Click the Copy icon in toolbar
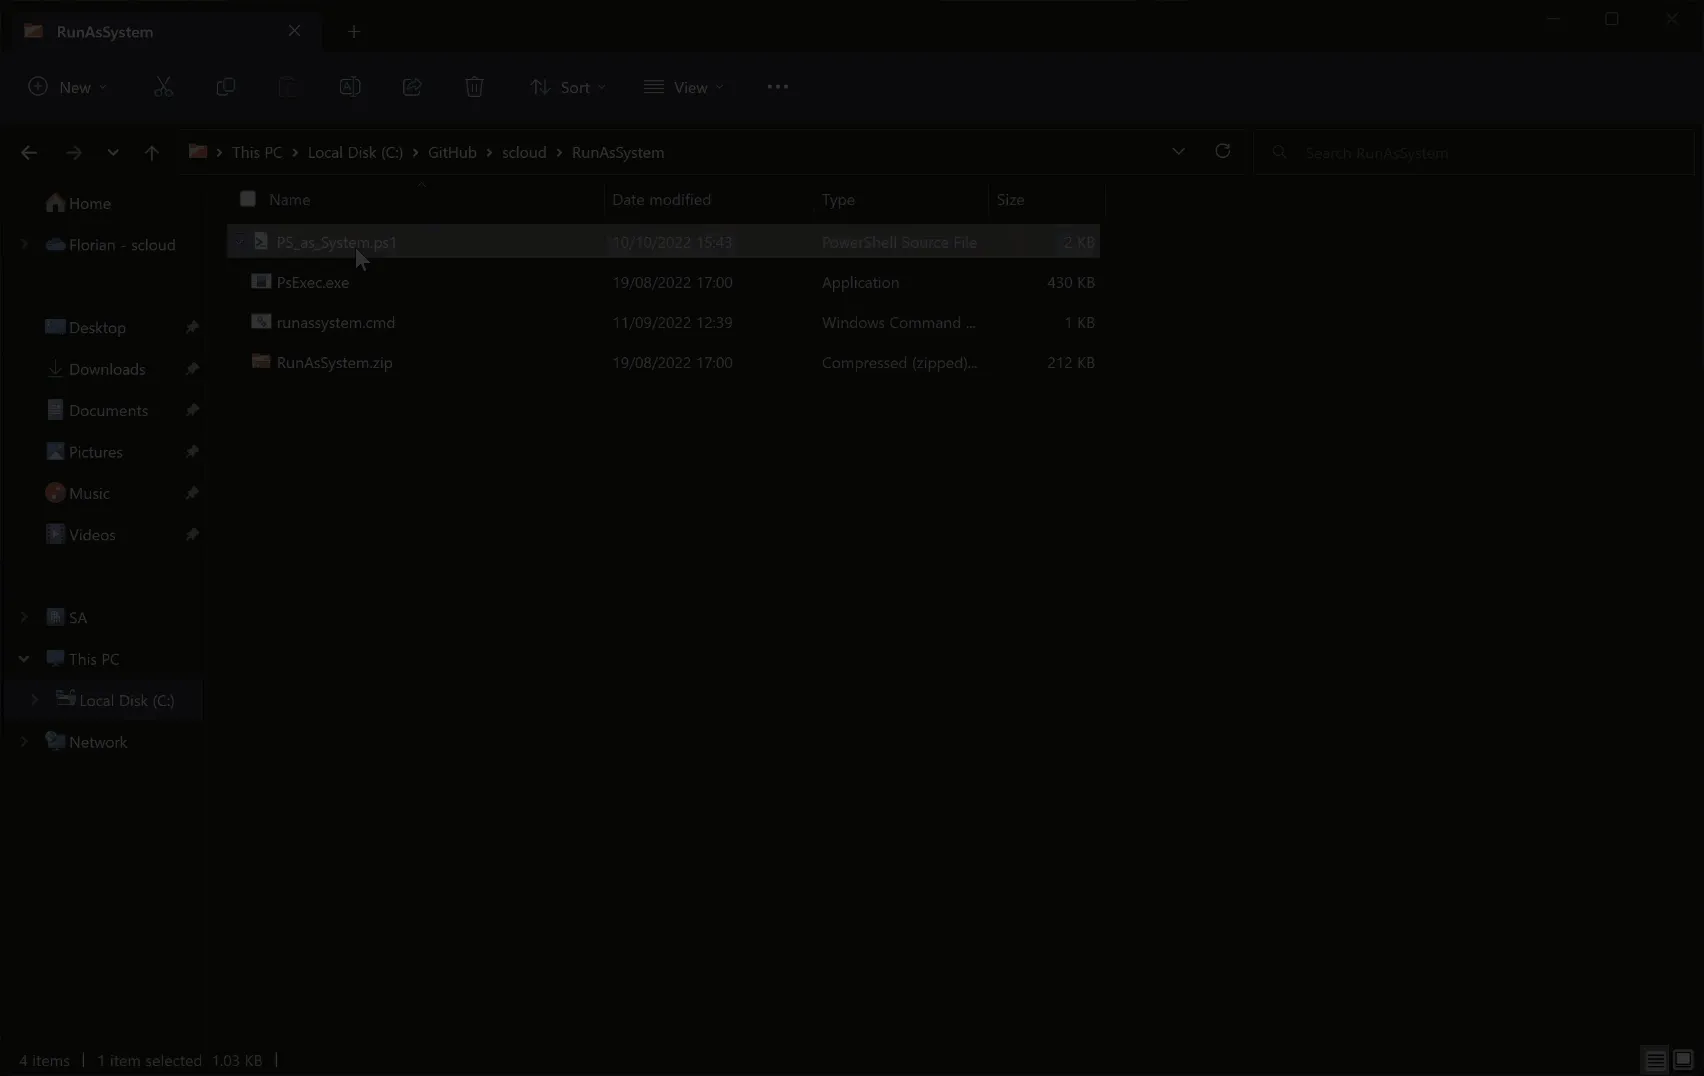The image size is (1704, 1076). coord(226,87)
